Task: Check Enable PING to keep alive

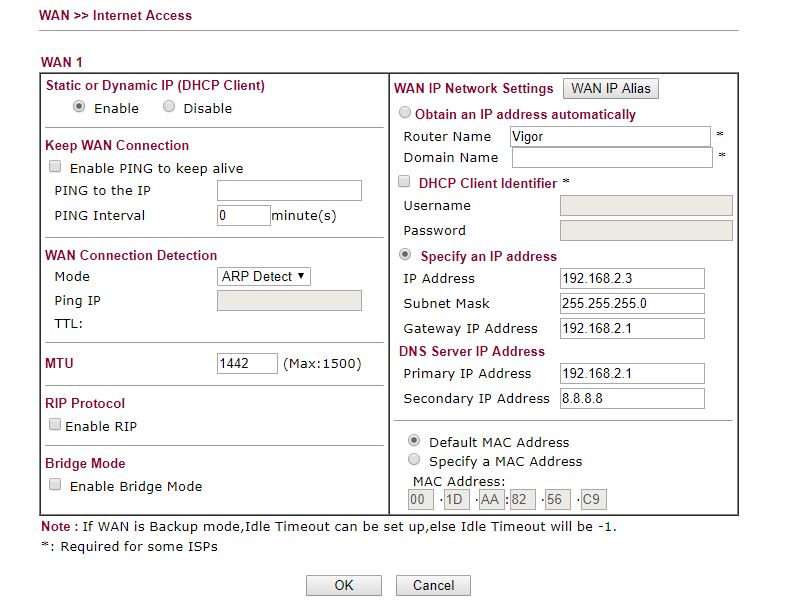Action: click(x=56, y=167)
